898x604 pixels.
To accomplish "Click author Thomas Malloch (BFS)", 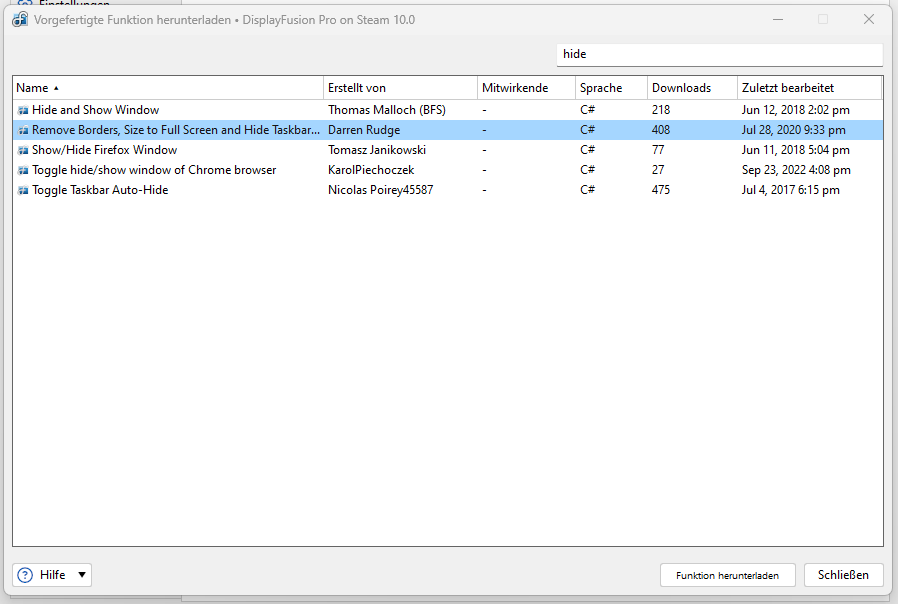I will pos(387,110).
